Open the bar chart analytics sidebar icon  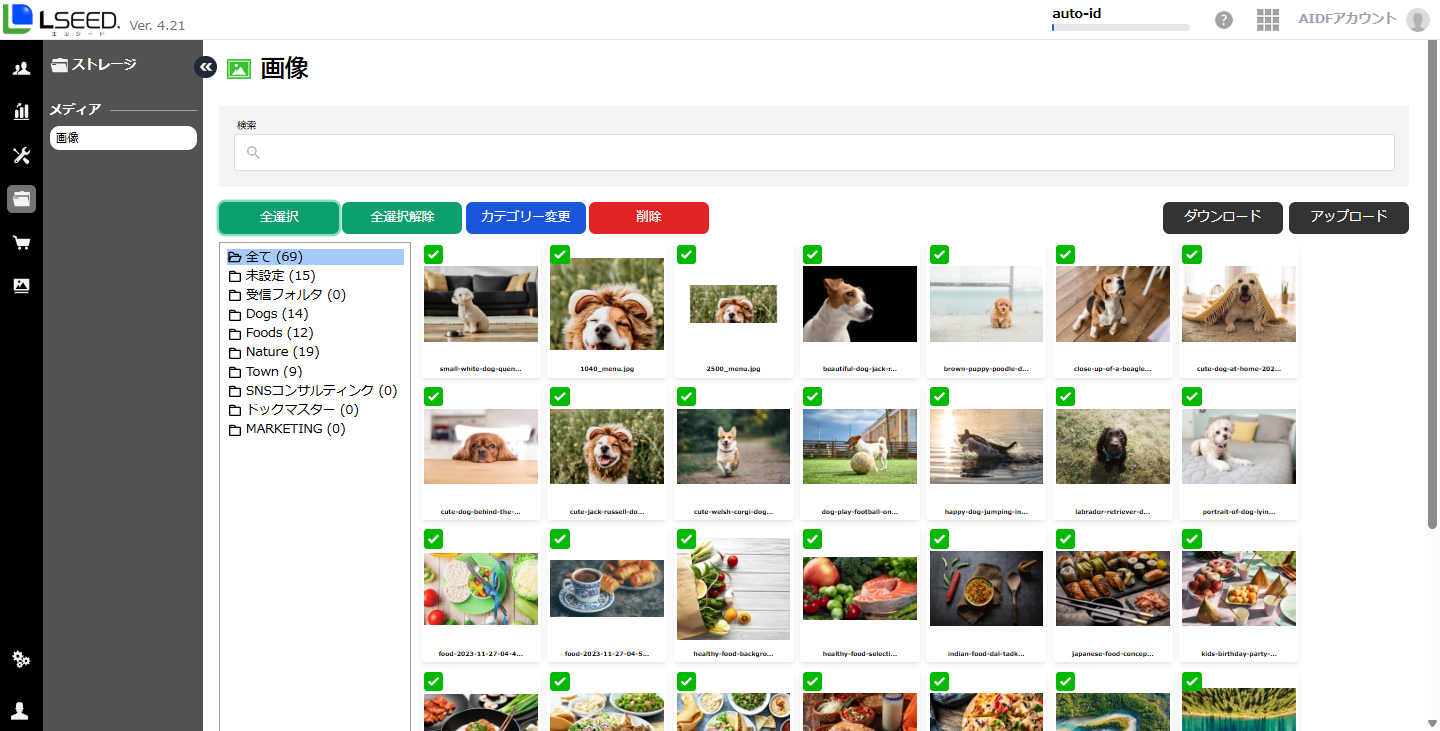(21, 111)
